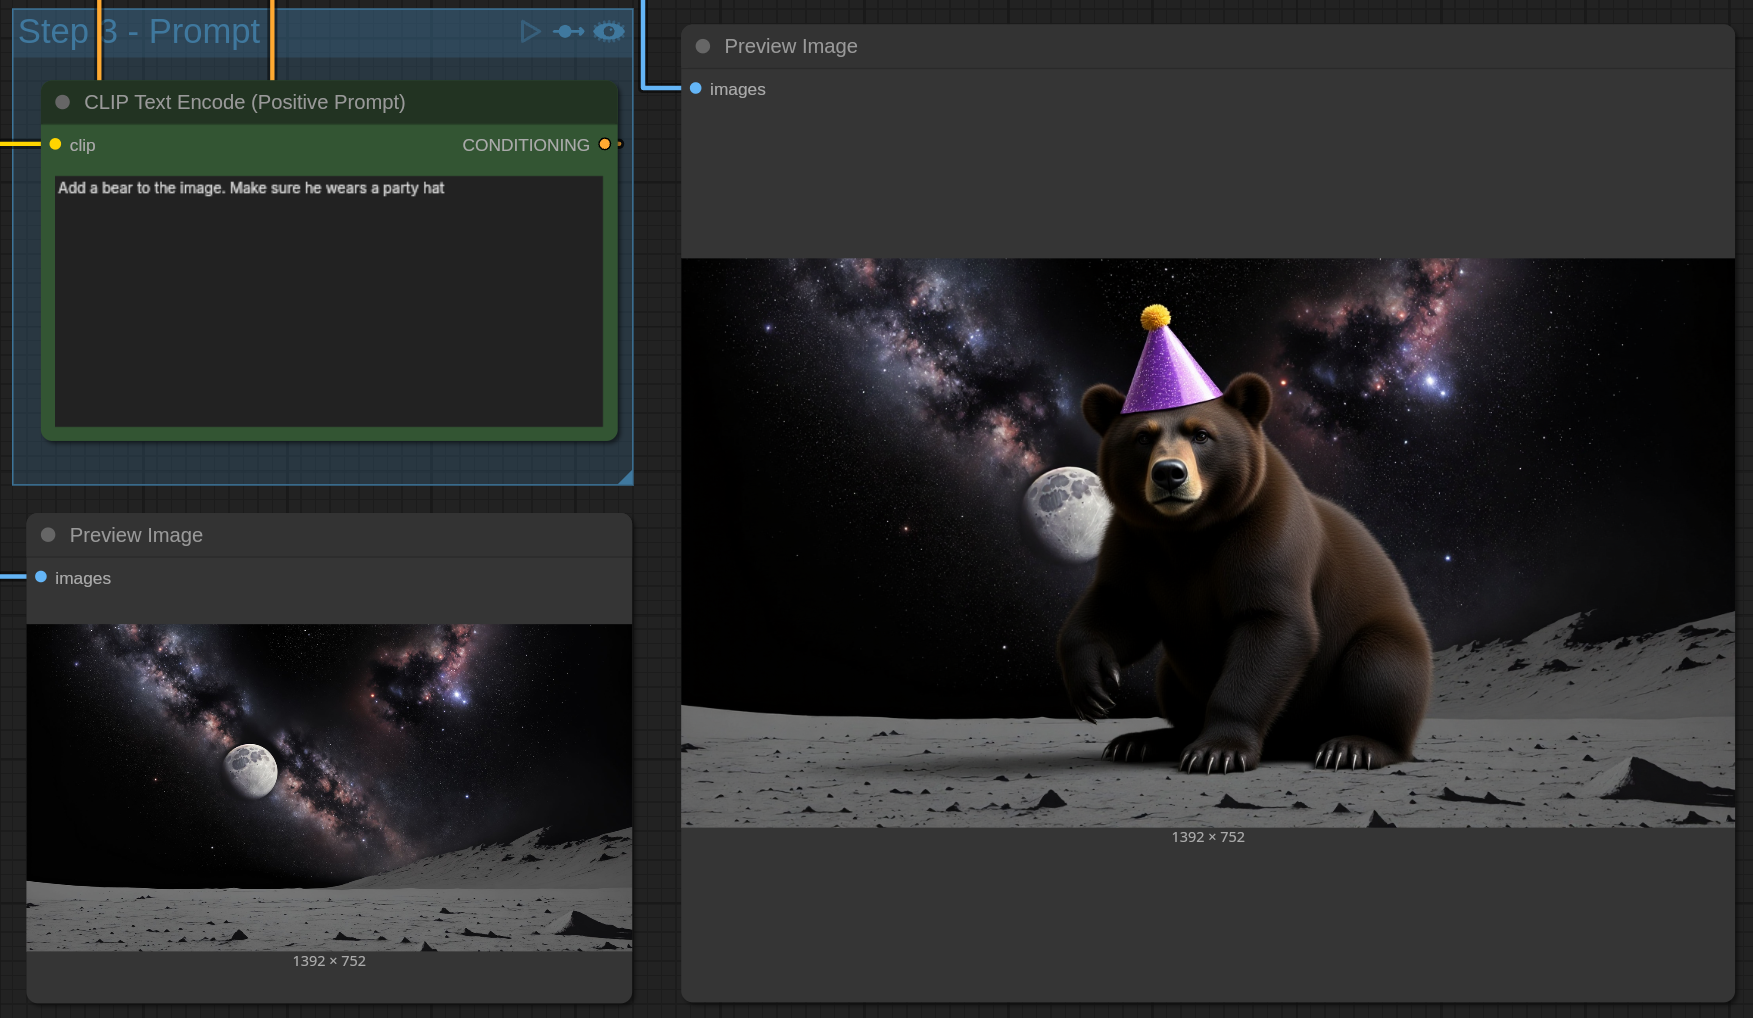Select the CLIP Text Encode (Positive Prompt) title
This screenshot has width=1753, height=1018.
[x=245, y=102]
